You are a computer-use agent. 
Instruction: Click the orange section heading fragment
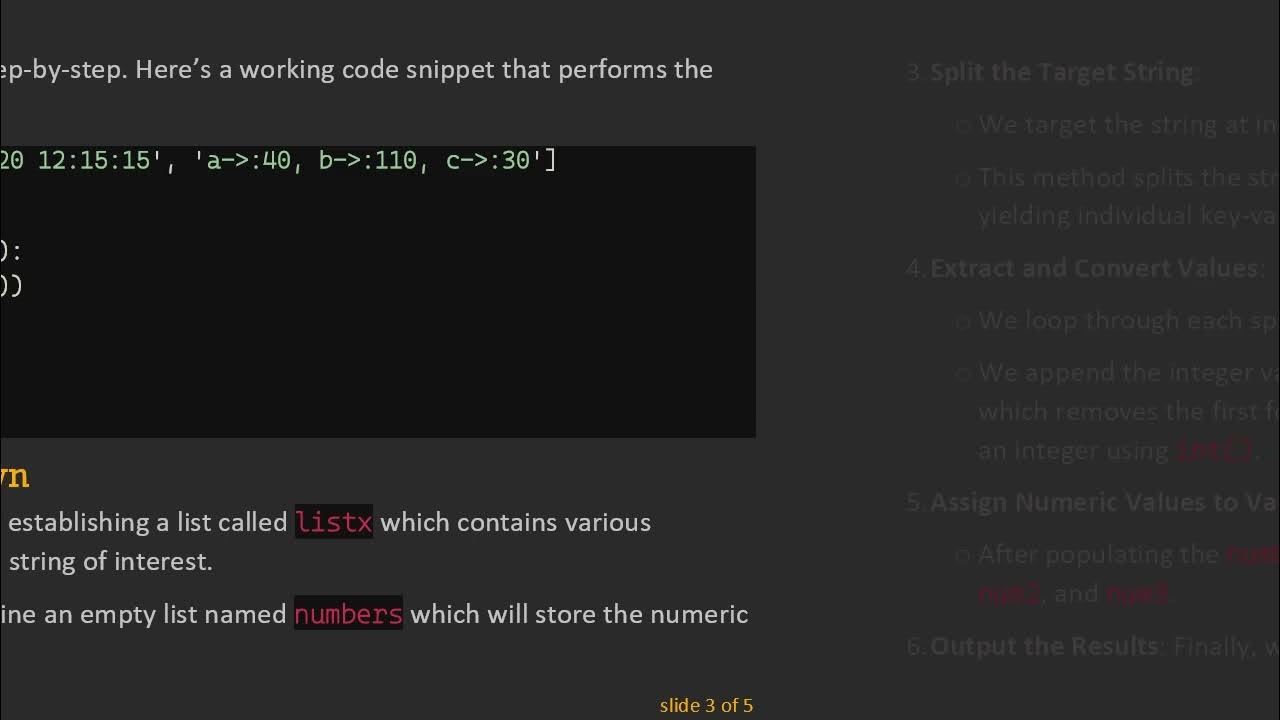(x=14, y=476)
